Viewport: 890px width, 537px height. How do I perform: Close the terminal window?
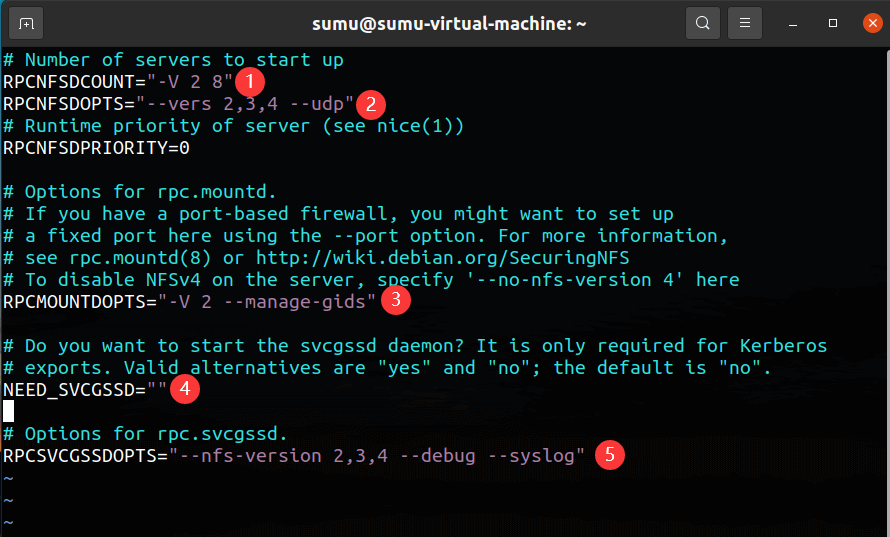[870, 22]
